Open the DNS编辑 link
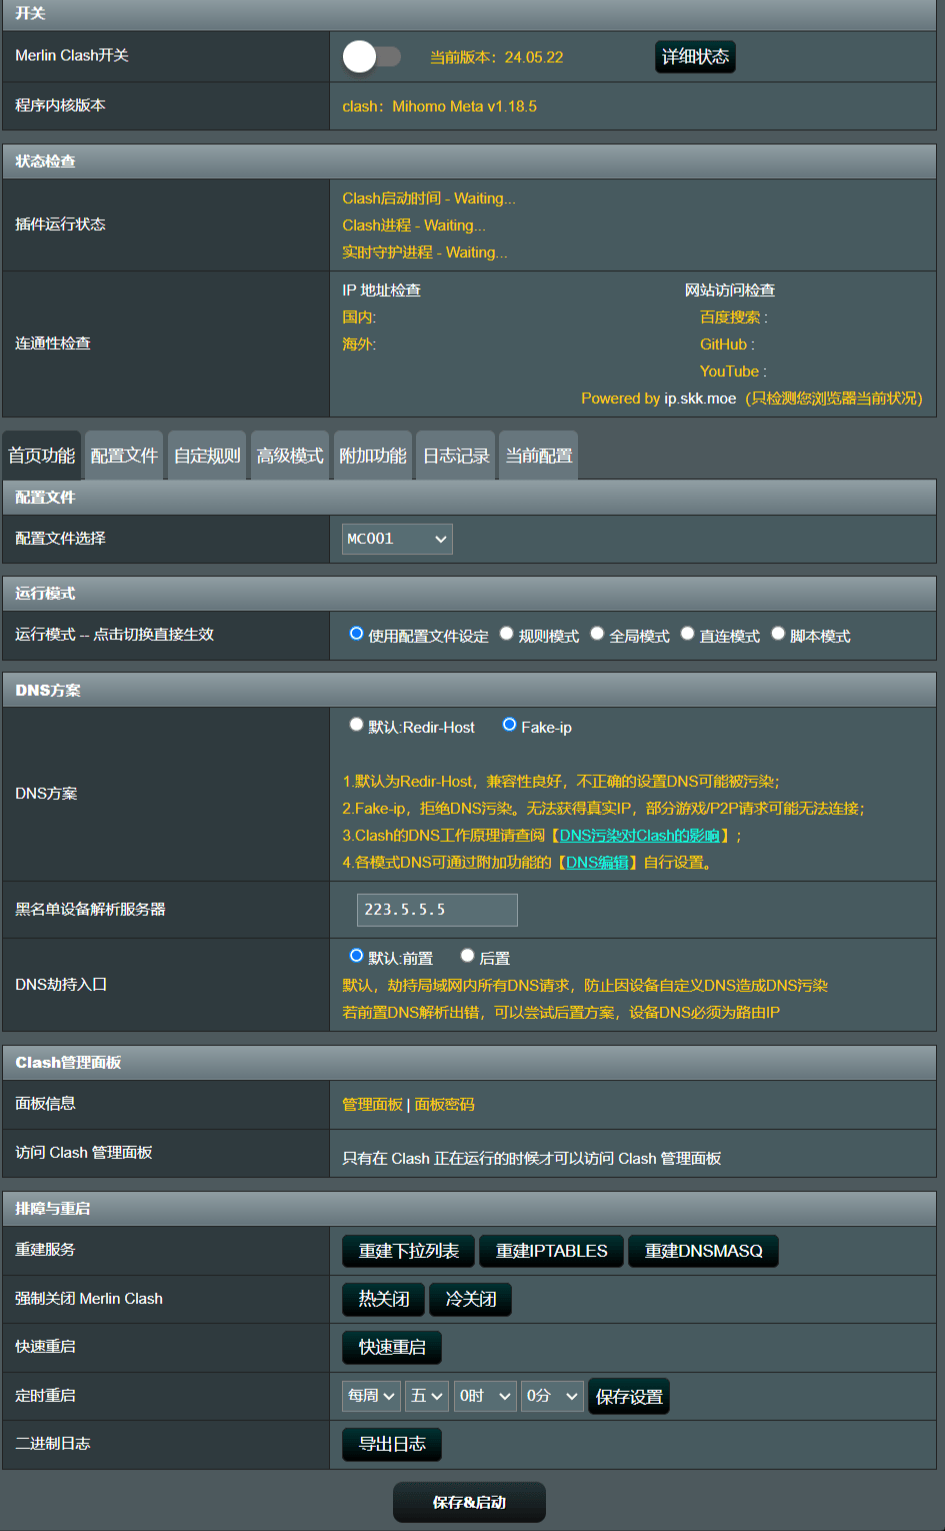Image resolution: width=945 pixels, height=1531 pixels. [597, 863]
